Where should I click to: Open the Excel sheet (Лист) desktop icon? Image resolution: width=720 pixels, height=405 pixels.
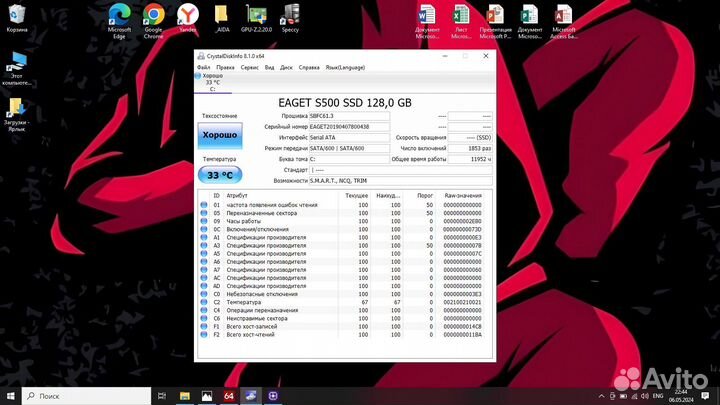[461, 21]
